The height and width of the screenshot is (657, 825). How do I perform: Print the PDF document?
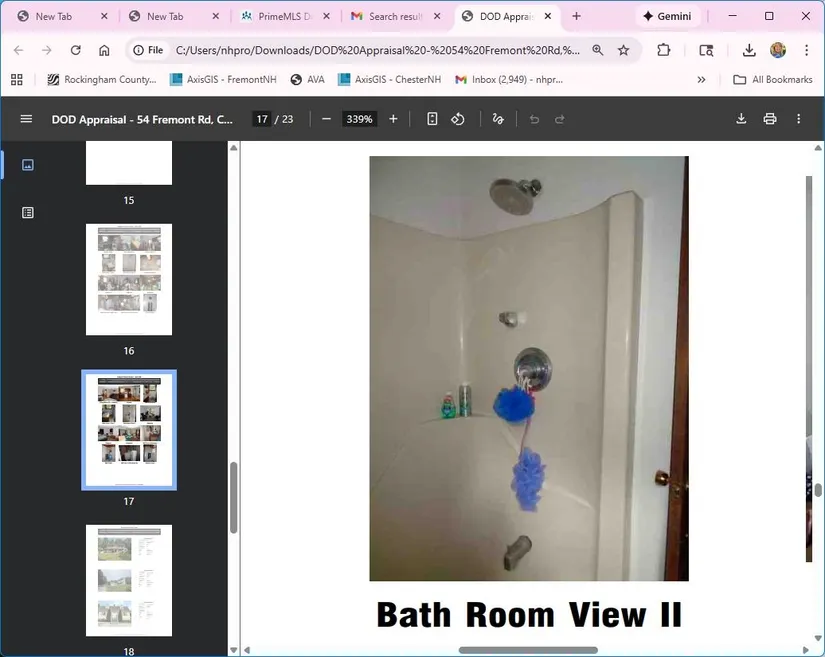tap(769, 119)
